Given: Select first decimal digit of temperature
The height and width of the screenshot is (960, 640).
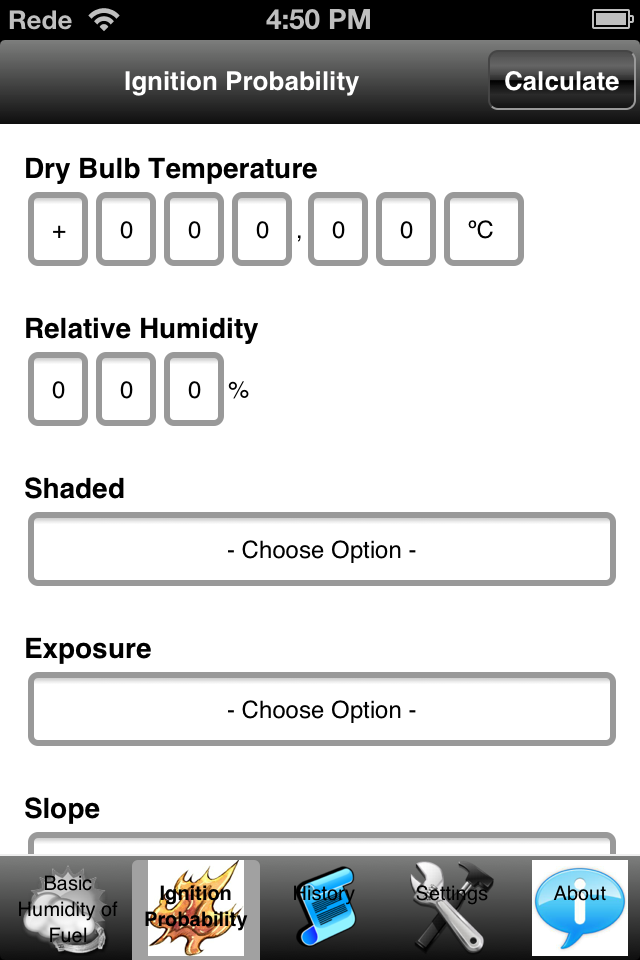Looking at the screenshot, I should 338,229.
